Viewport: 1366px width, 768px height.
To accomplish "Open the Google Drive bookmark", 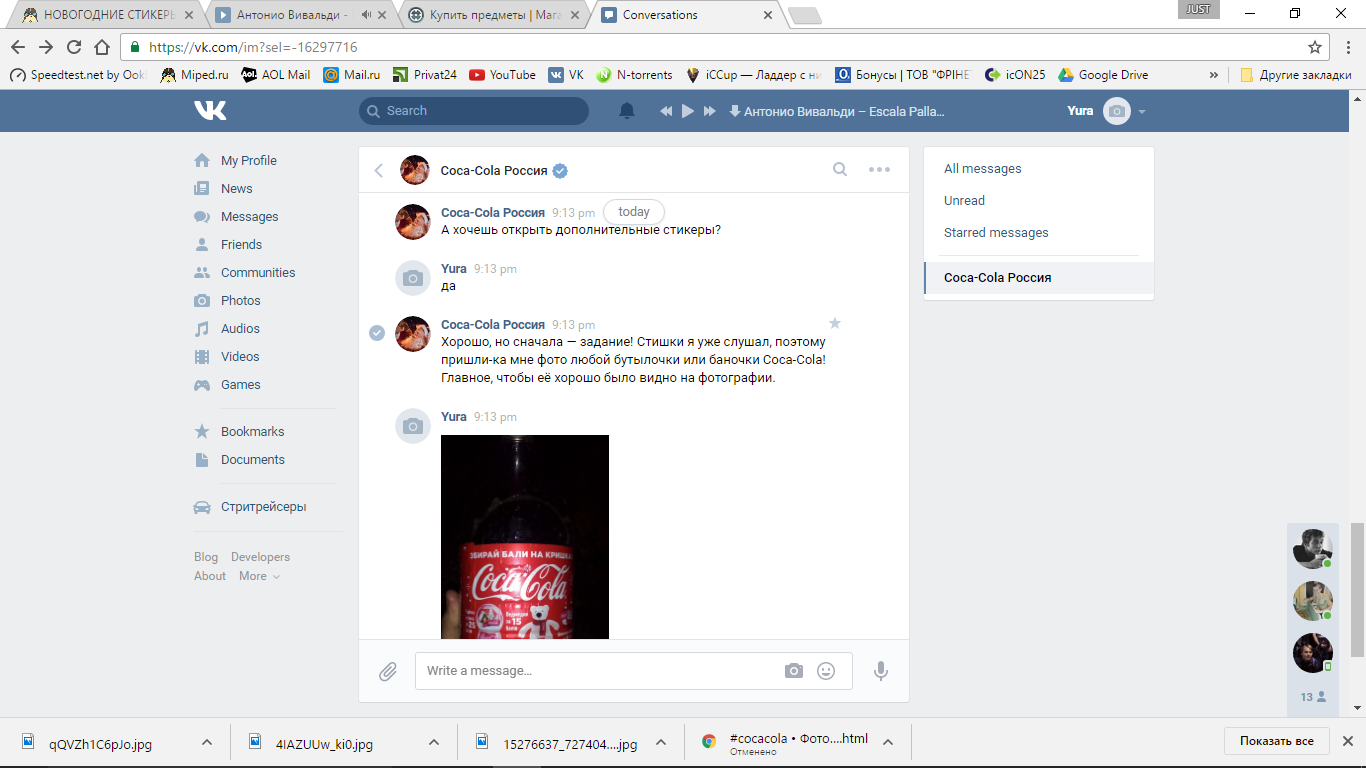I will point(1103,75).
